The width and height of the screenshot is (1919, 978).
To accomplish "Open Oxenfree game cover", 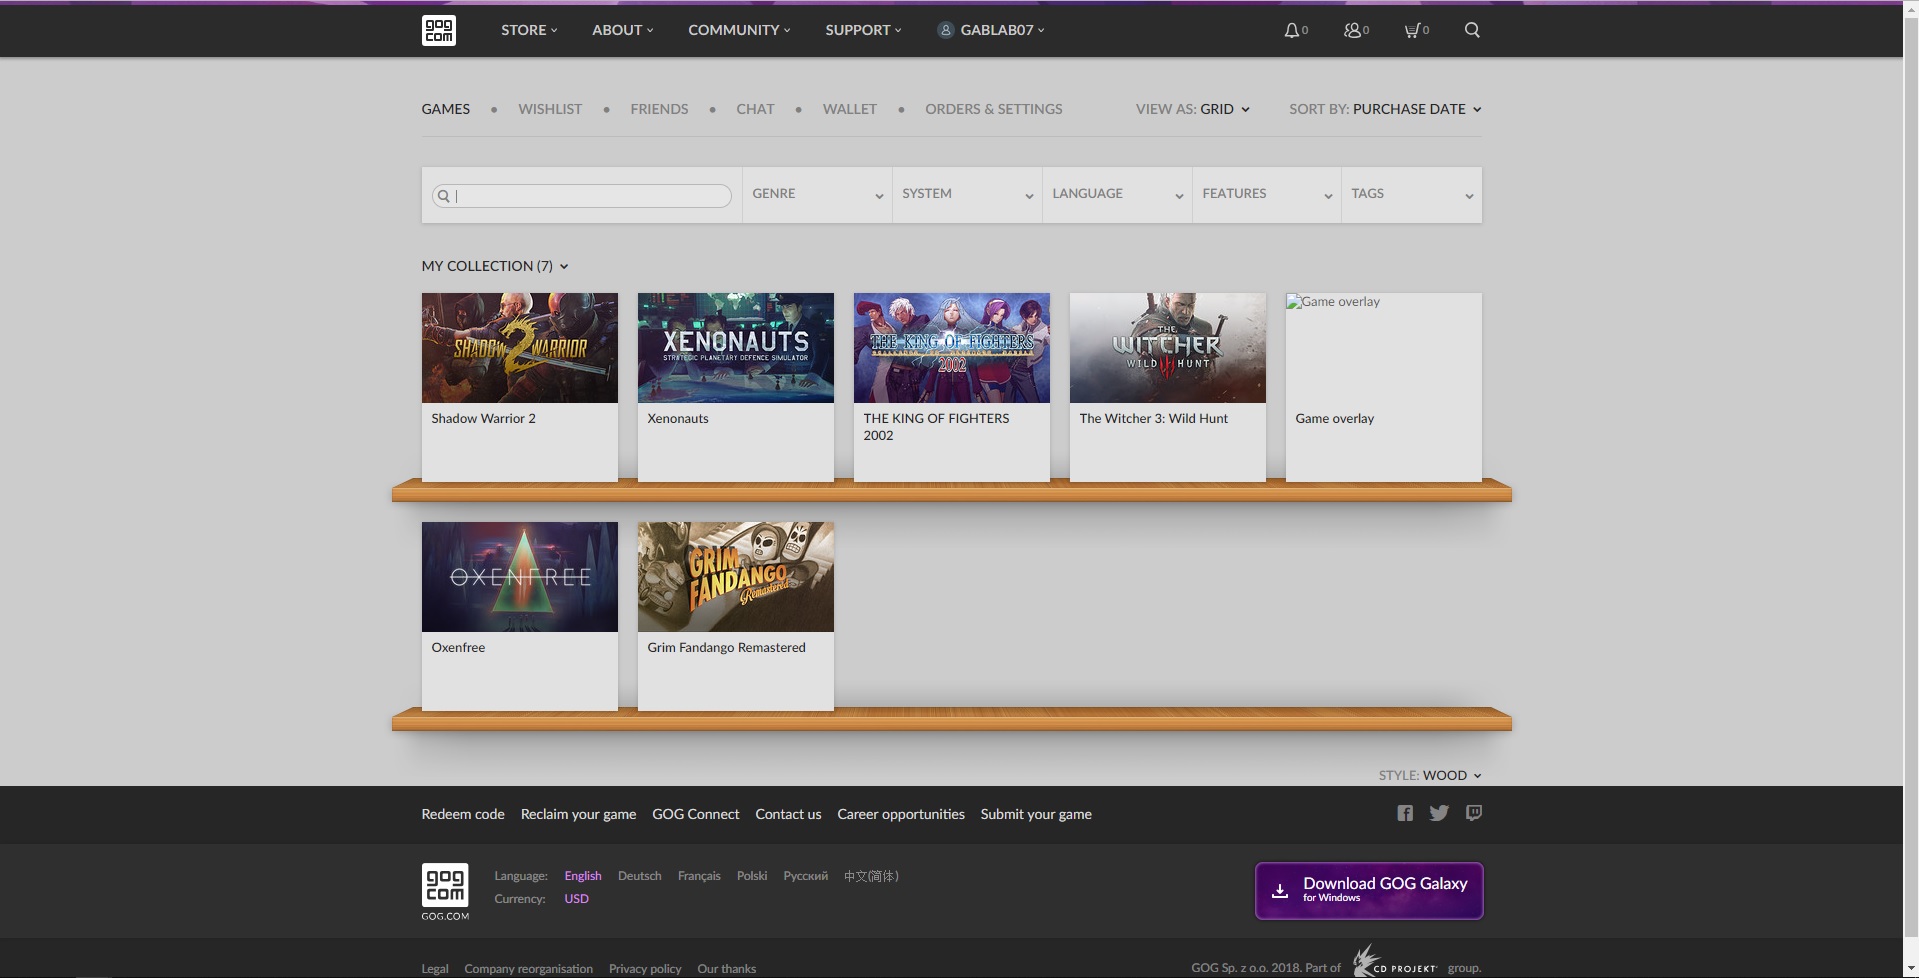I will (x=520, y=577).
